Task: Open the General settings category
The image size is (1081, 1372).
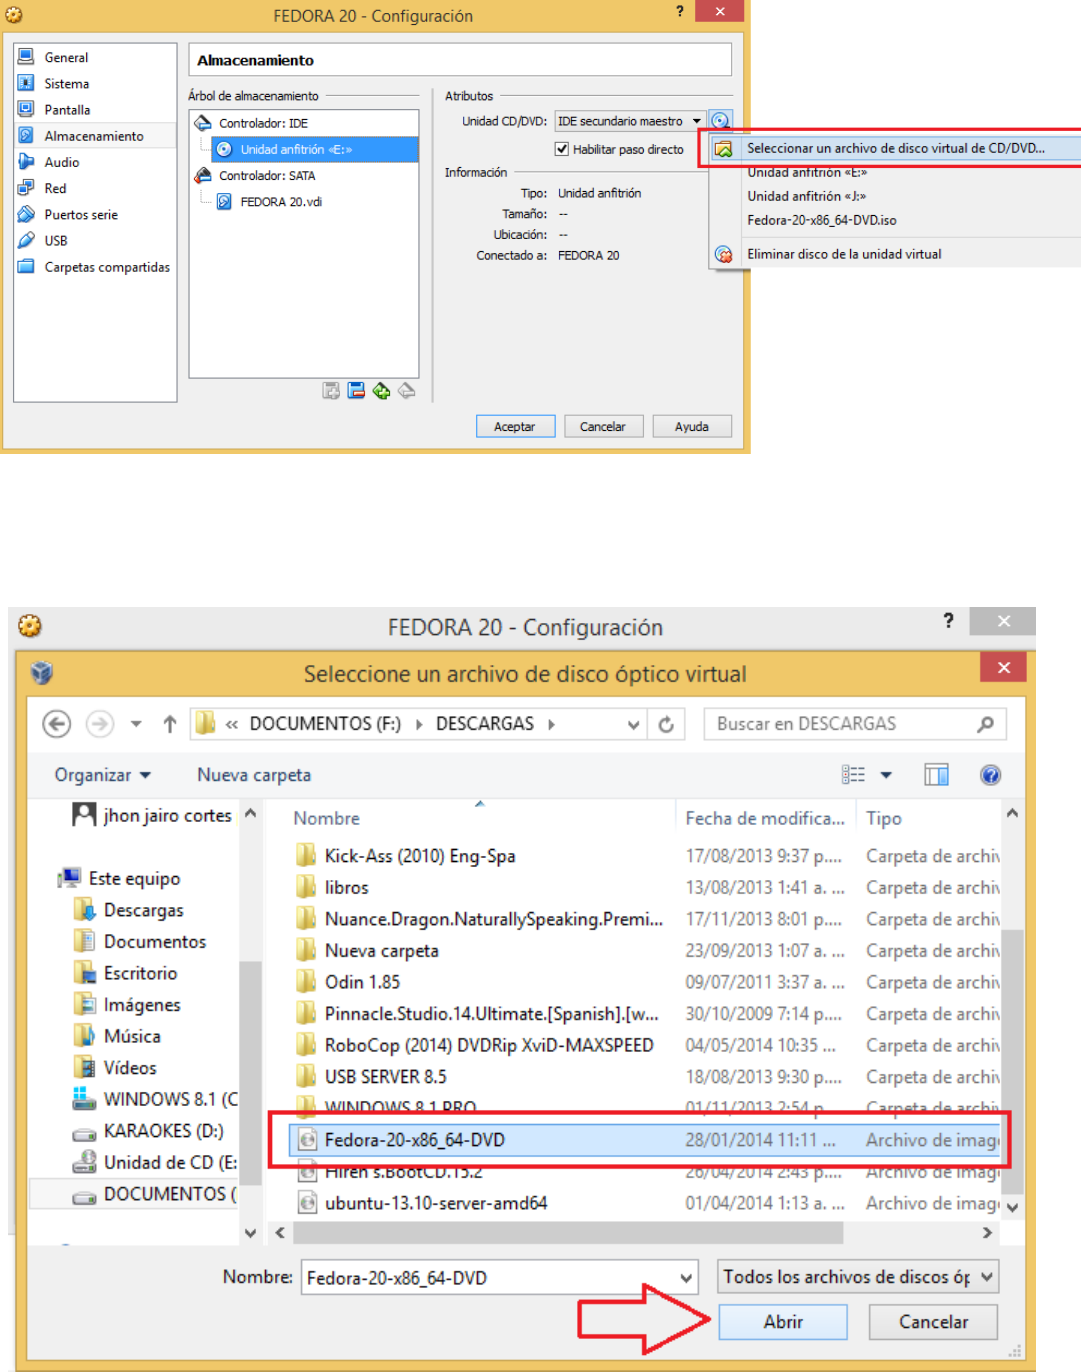Action: click(66, 57)
